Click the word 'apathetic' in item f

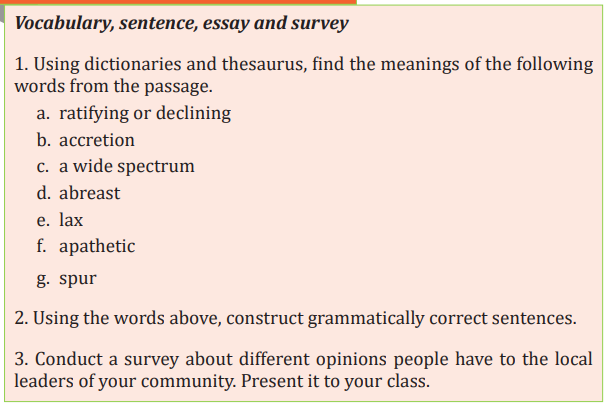[97, 247]
